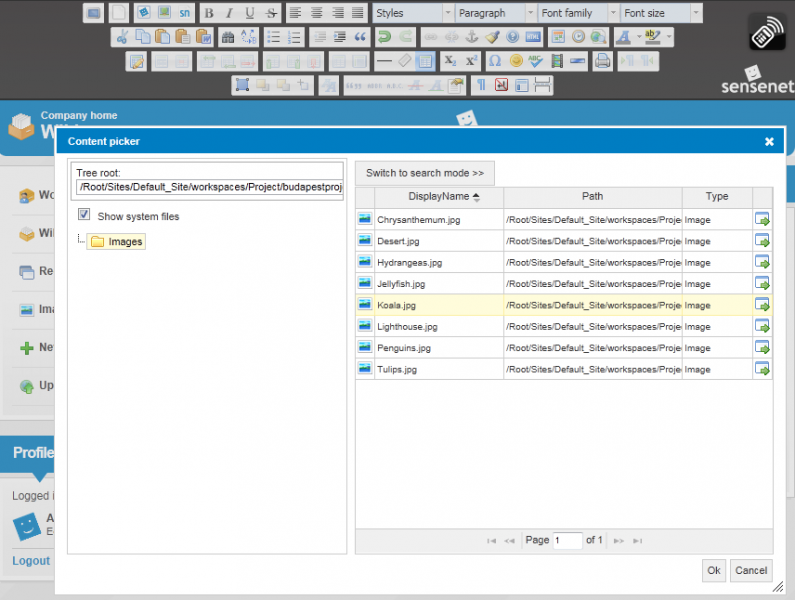Add Penguins.jpg using its row arrow icon
The height and width of the screenshot is (600, 795).
tap(762, 347)
